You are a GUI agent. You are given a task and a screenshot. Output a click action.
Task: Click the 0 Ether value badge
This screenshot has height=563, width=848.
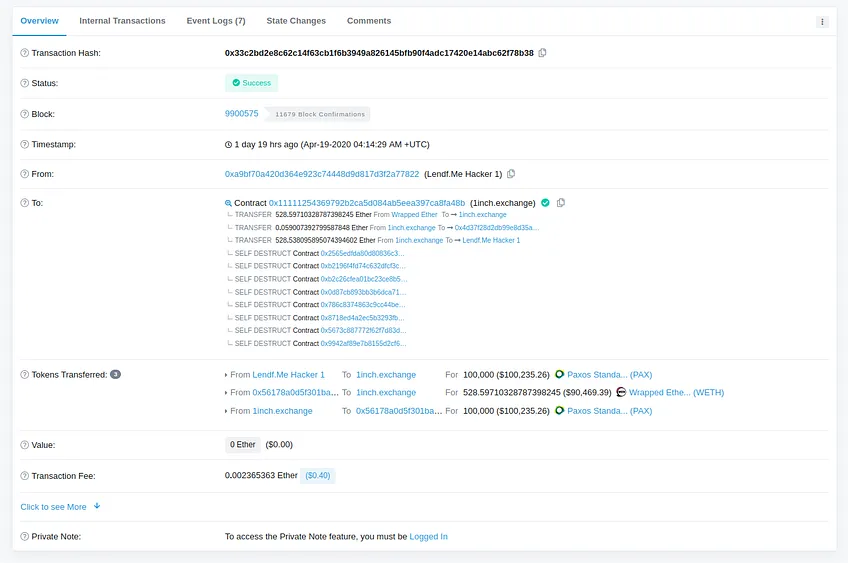(243, 445)
